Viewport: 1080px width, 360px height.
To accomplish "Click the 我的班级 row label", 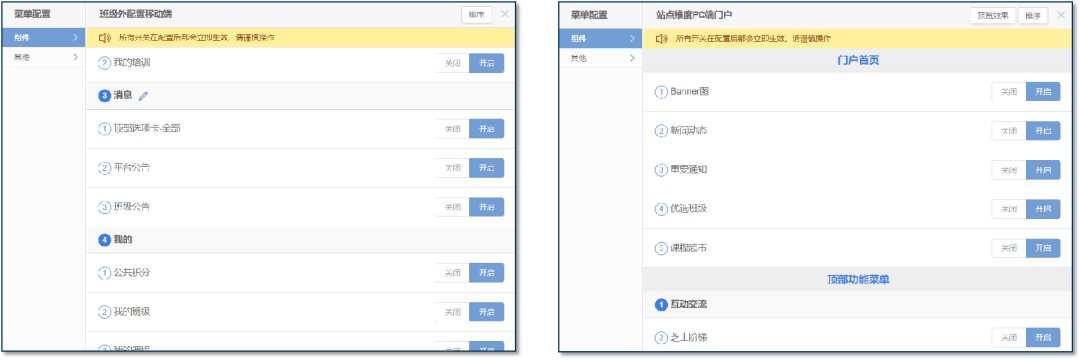I will pyautogui.click(x=132, y=312).
